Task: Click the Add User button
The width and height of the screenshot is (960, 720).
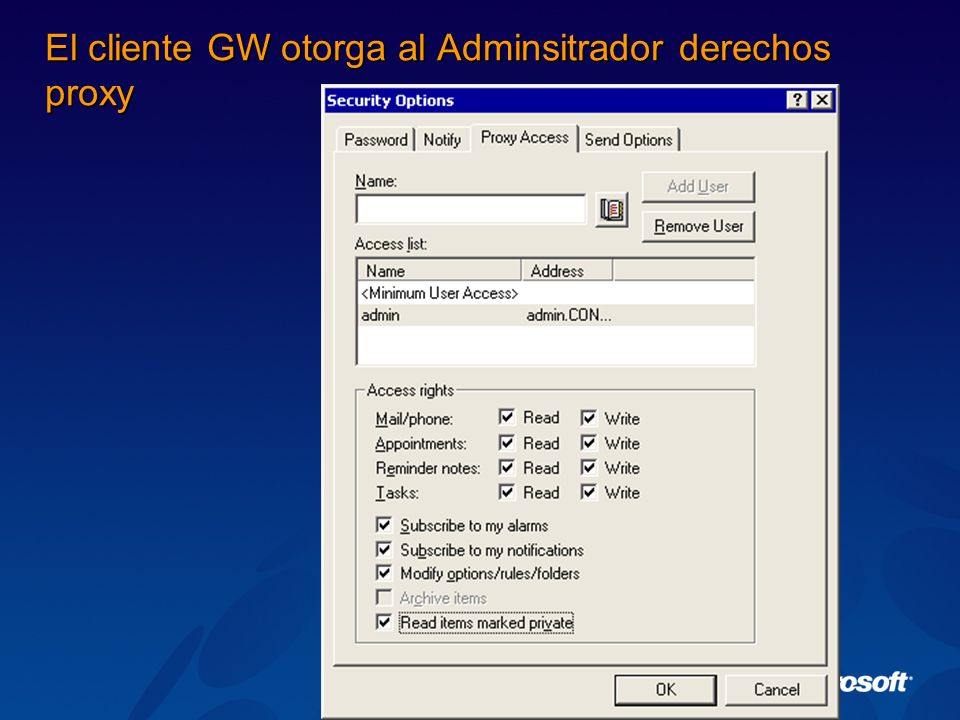Action: pyautogui.click(x=698, y=187)
